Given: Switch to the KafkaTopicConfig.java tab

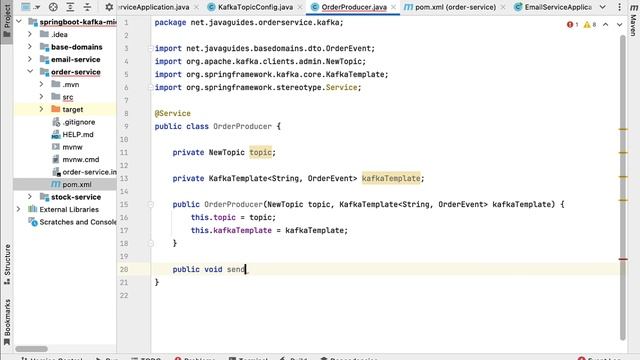Looking at the screenshot, I should pos(255,7).
